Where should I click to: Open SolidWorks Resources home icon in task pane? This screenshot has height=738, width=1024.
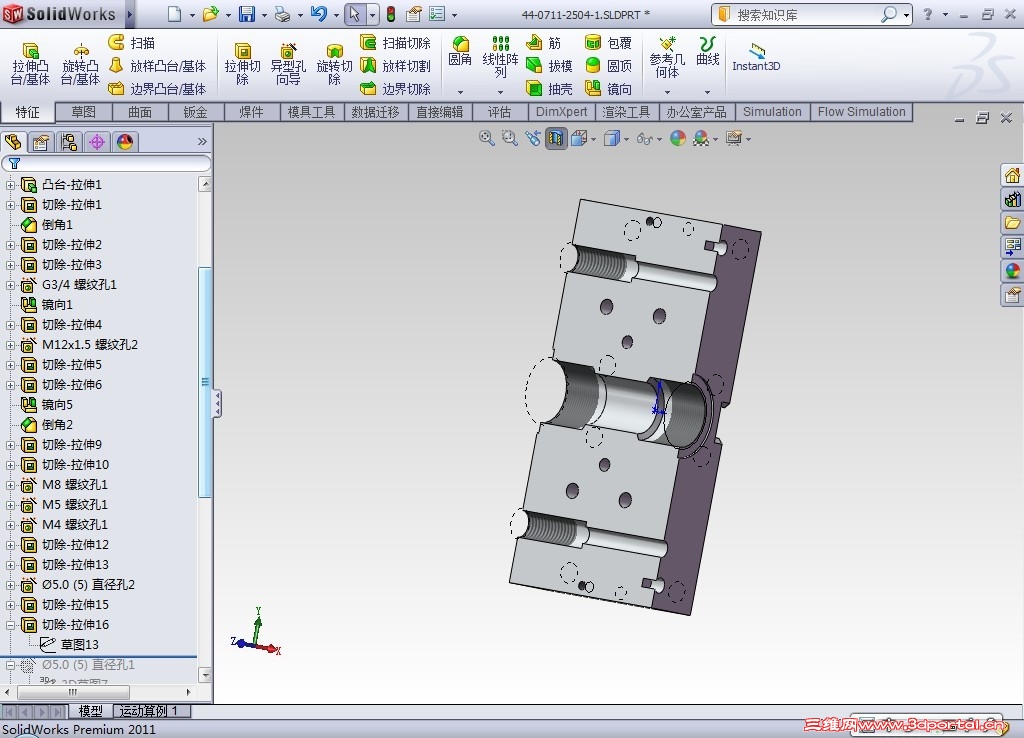(1012, 175)
